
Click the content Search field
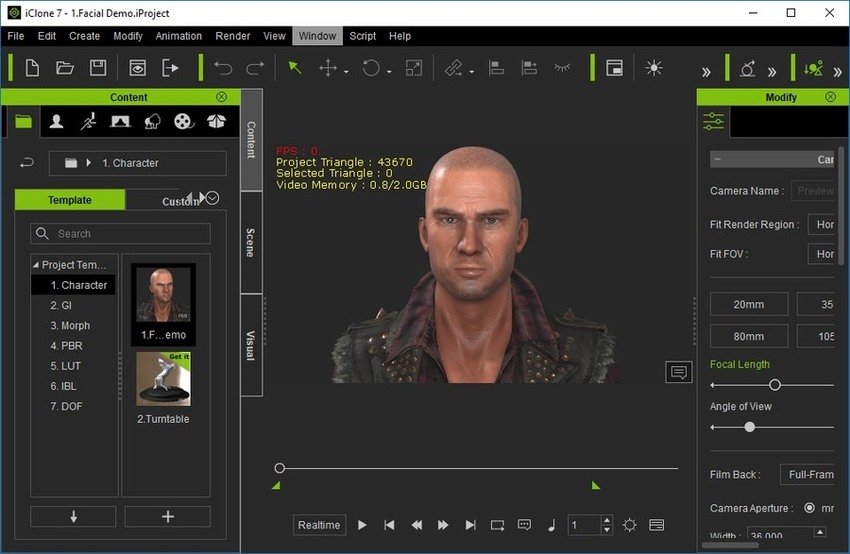[120, 234]
